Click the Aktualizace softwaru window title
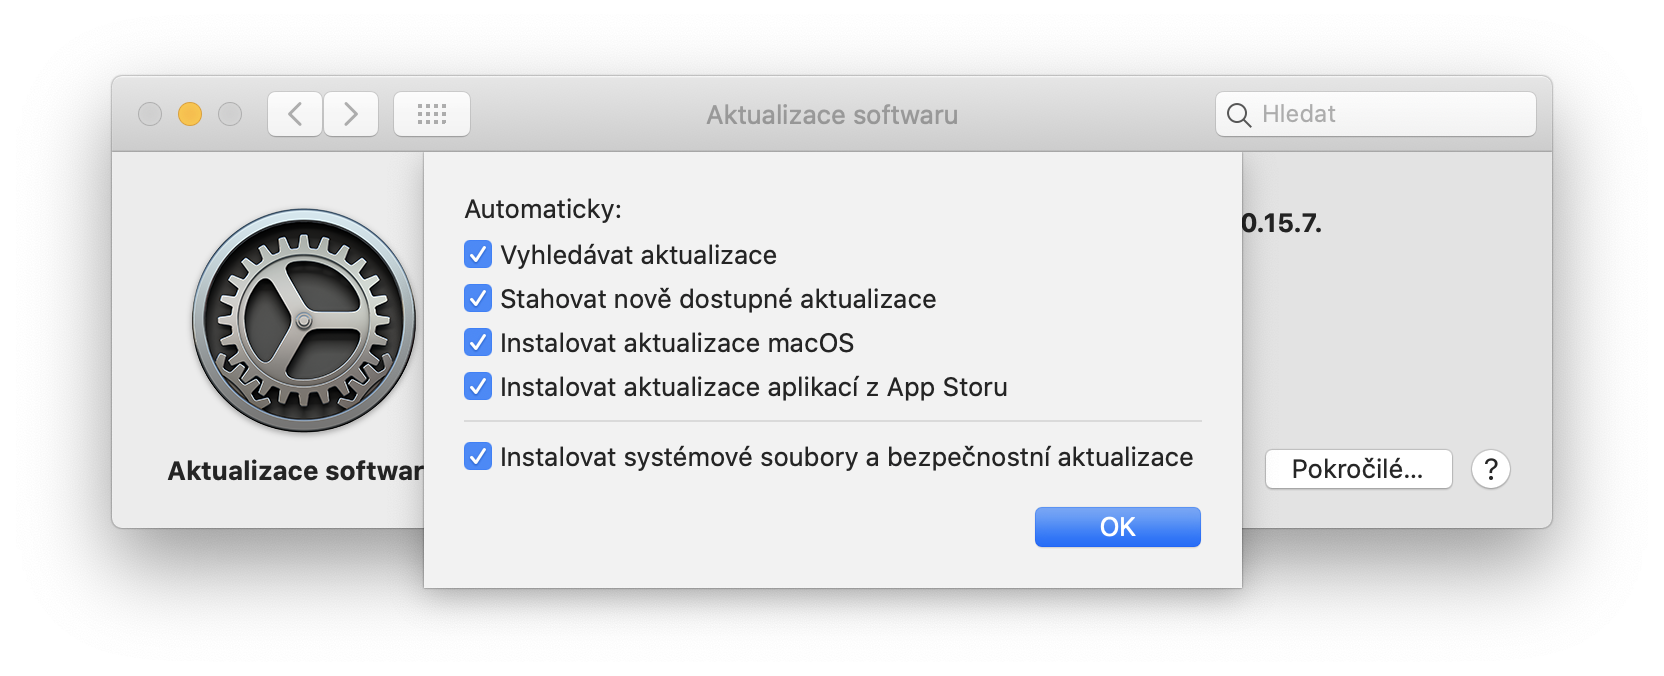This screenshot has width=1664, height=676. tap(832, 115)
